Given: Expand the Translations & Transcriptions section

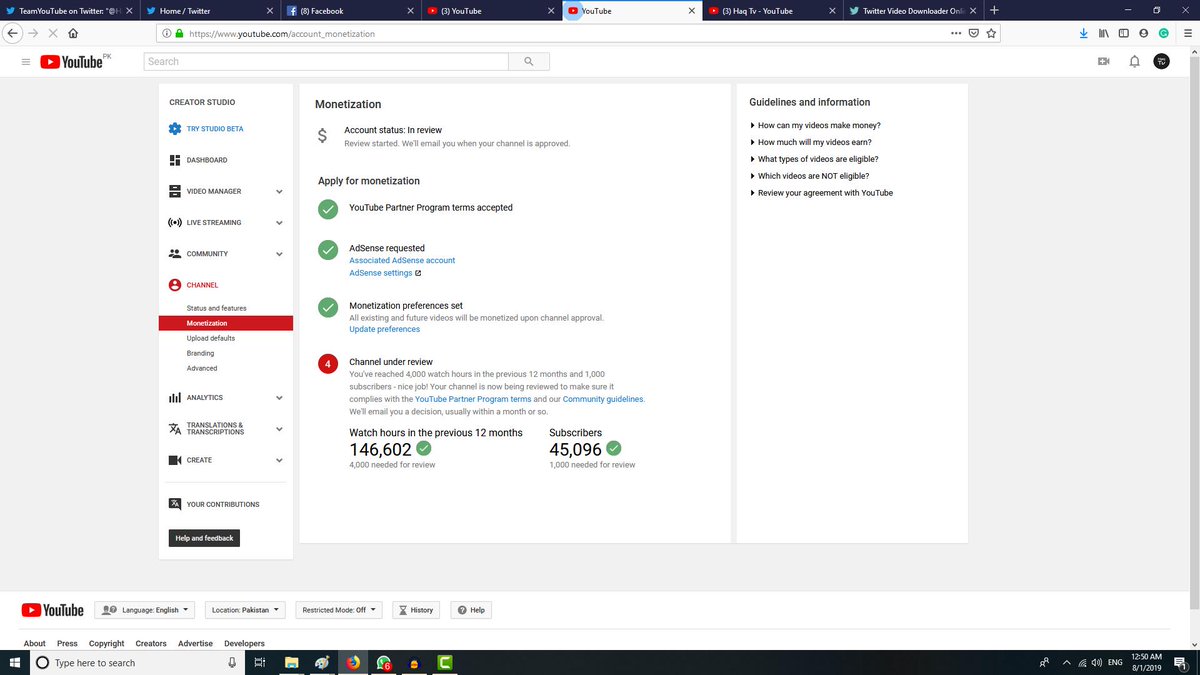Looking at the screenshot, I should [x=279, y=429].
